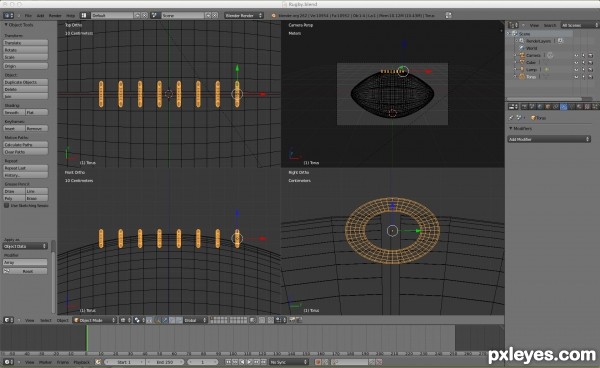Click the Duplicate Objects button
This screenshot has width=600, height=368.
(x=26, y=82)
